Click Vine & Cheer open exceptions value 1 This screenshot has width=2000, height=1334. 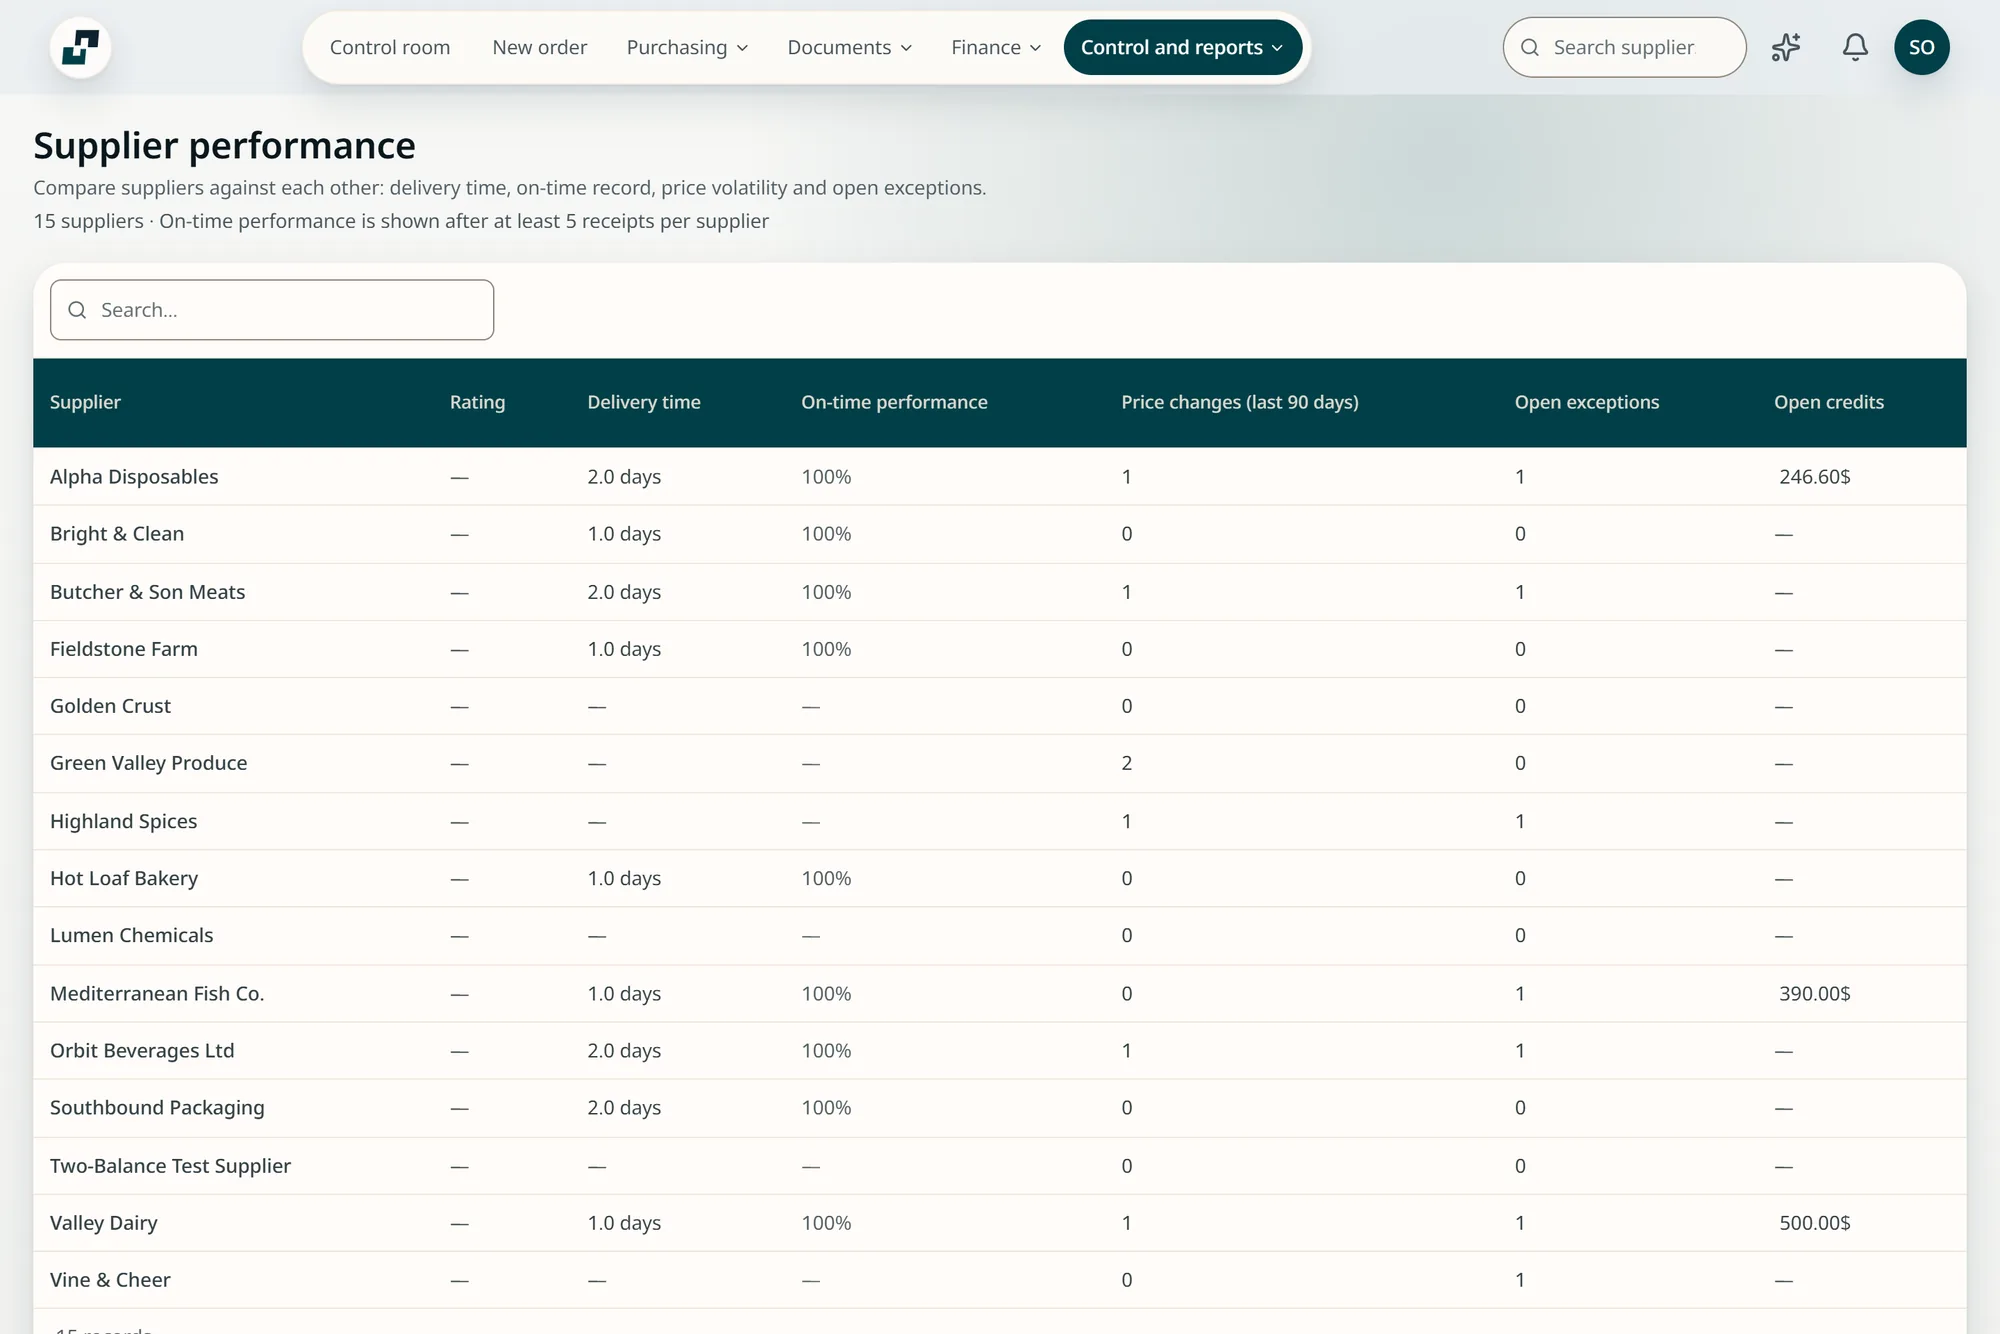[x=1520, y=1280]
